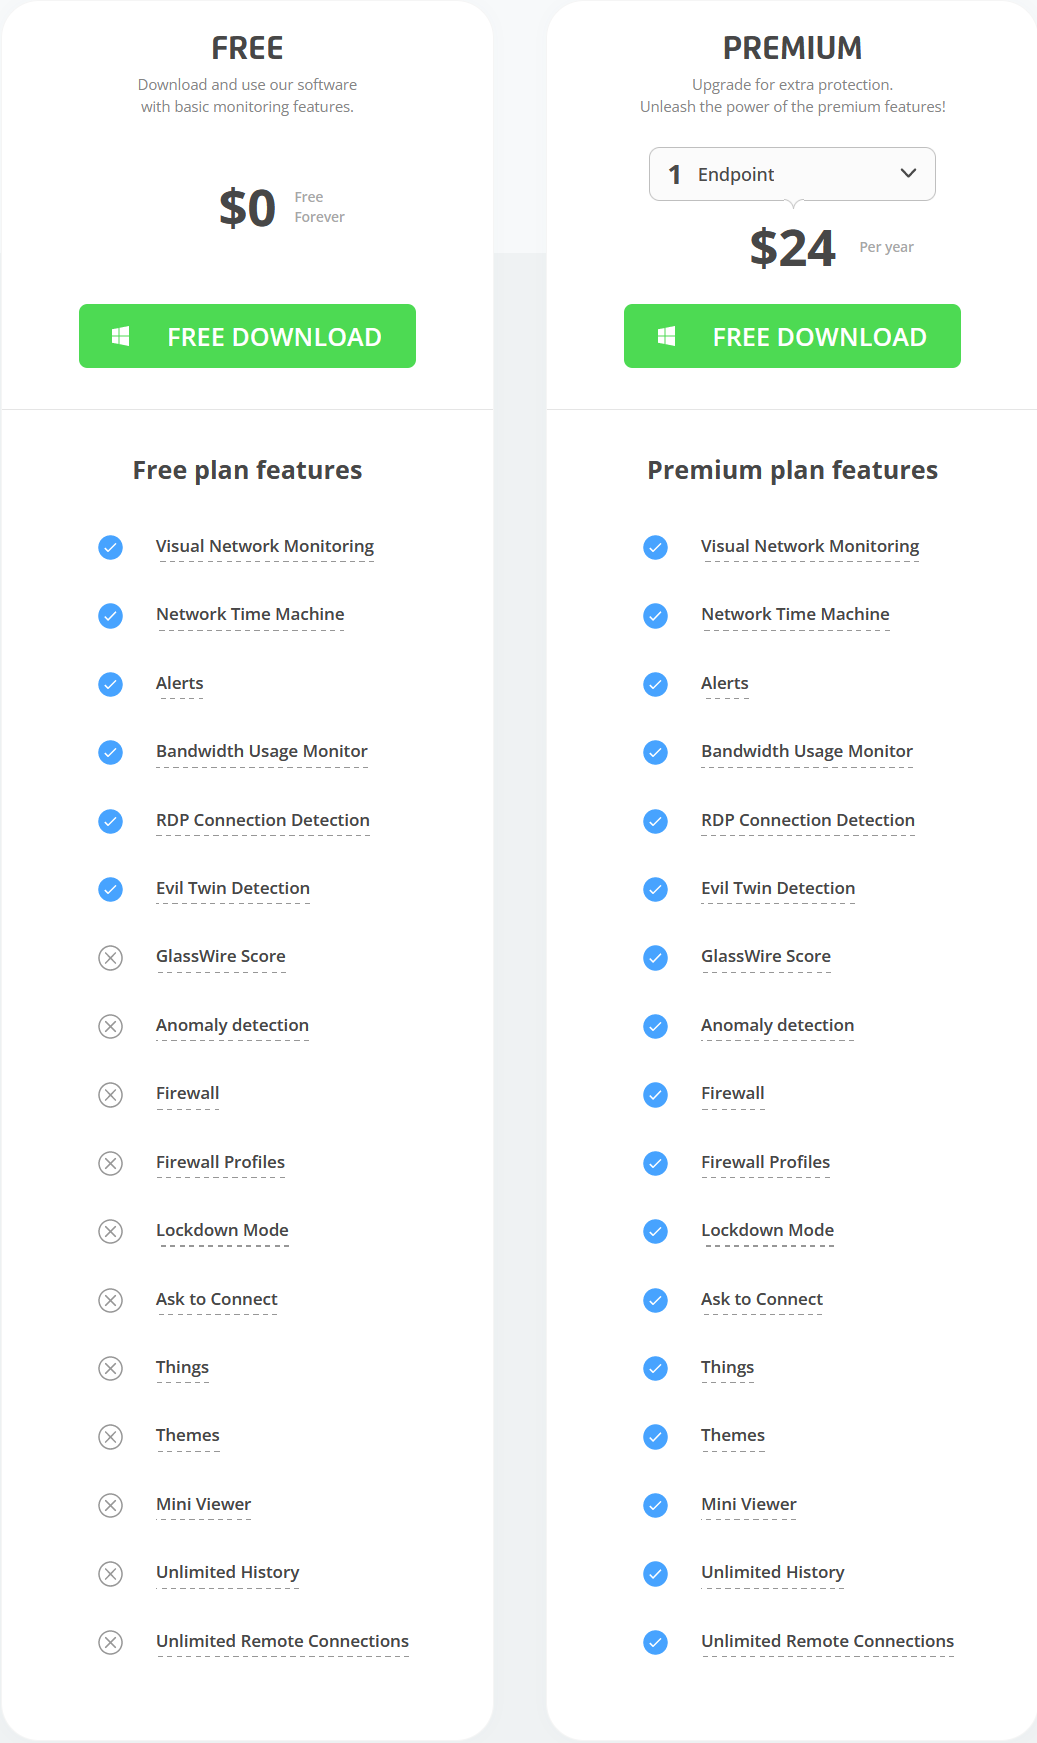
Task: Click Windows logo on Free plan download button
Action: click(120, 337)
